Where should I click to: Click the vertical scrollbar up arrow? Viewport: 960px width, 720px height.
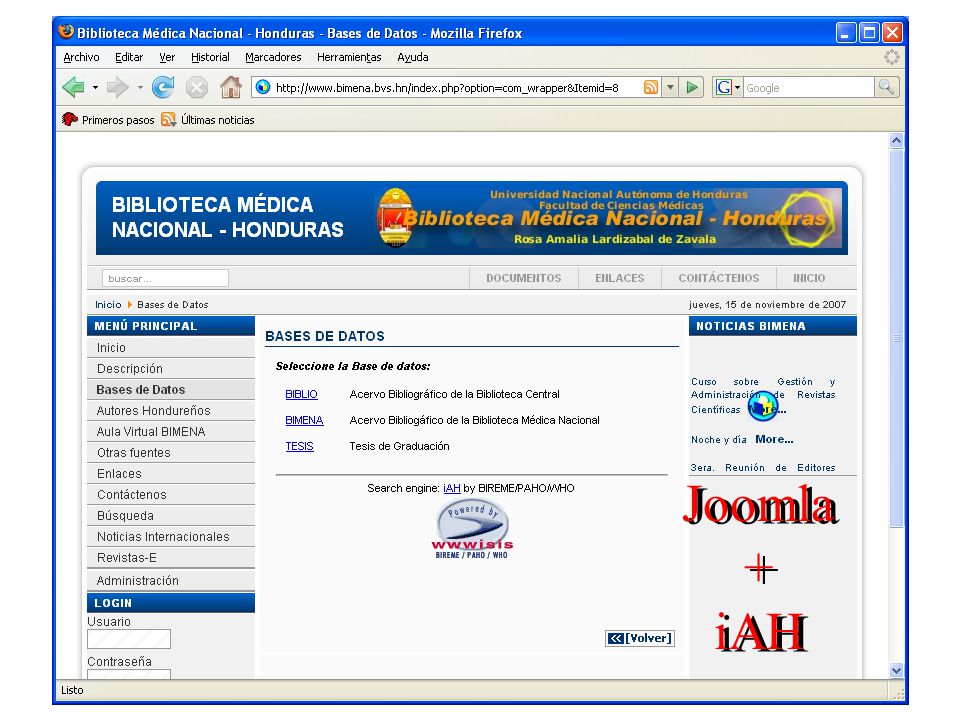click(896, 140)
